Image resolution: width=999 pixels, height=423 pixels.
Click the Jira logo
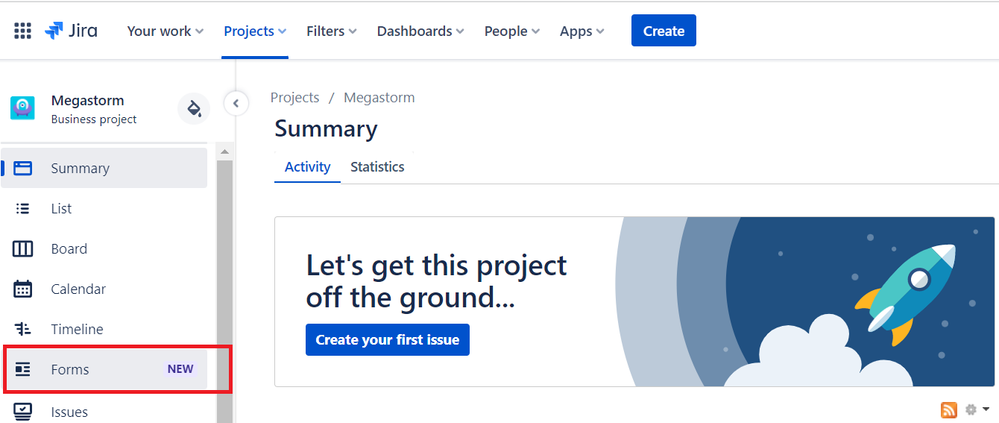(71, 31)
